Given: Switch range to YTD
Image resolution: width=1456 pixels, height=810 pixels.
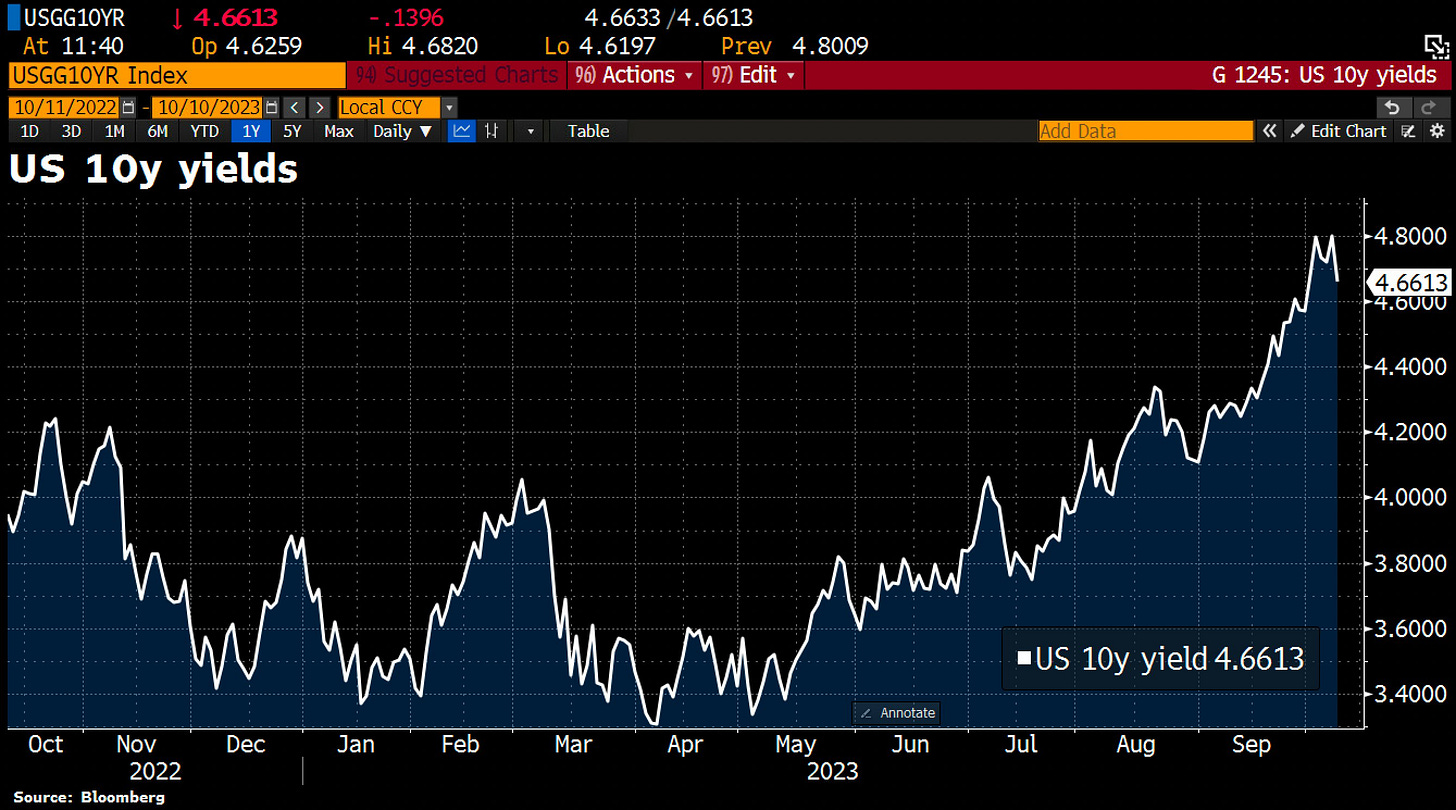Looking at the screenshot, I should (204, 131).
